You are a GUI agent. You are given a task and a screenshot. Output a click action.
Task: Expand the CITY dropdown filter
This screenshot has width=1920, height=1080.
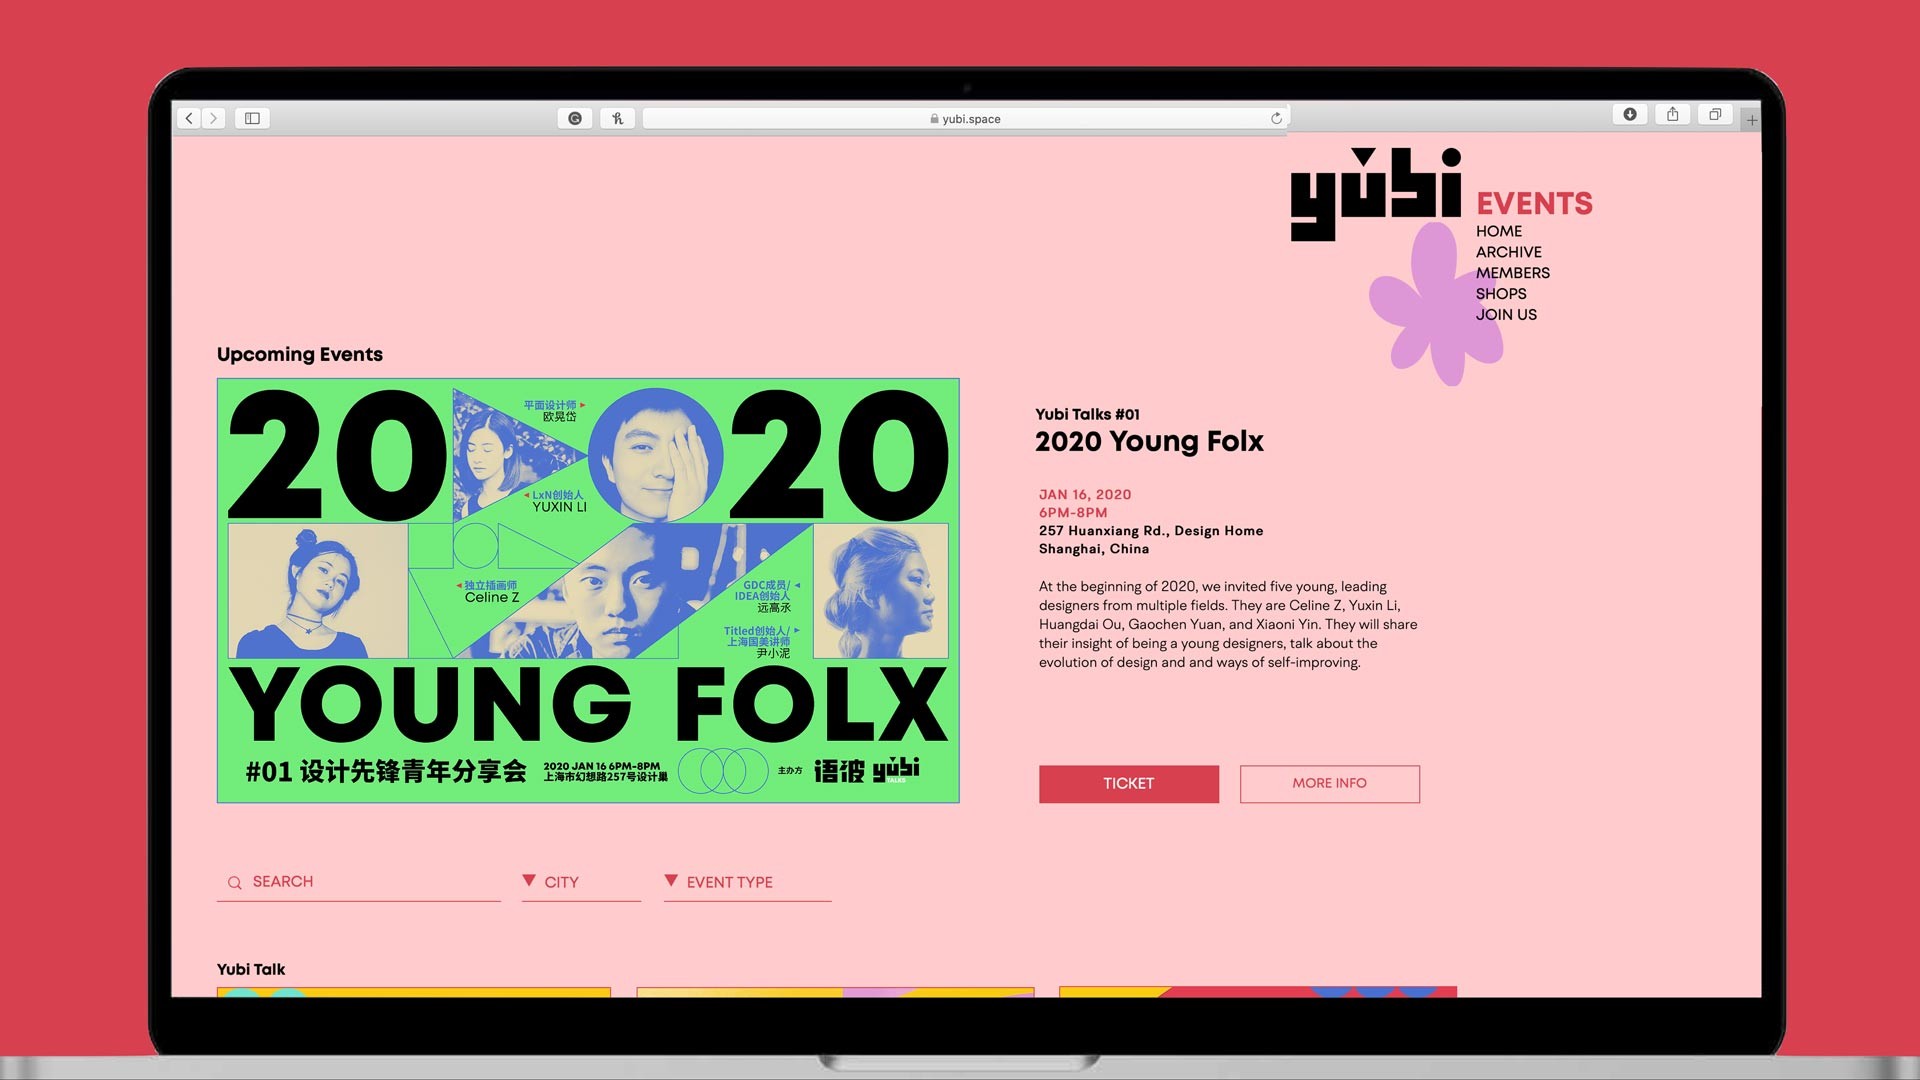click(x=581, y=882)
